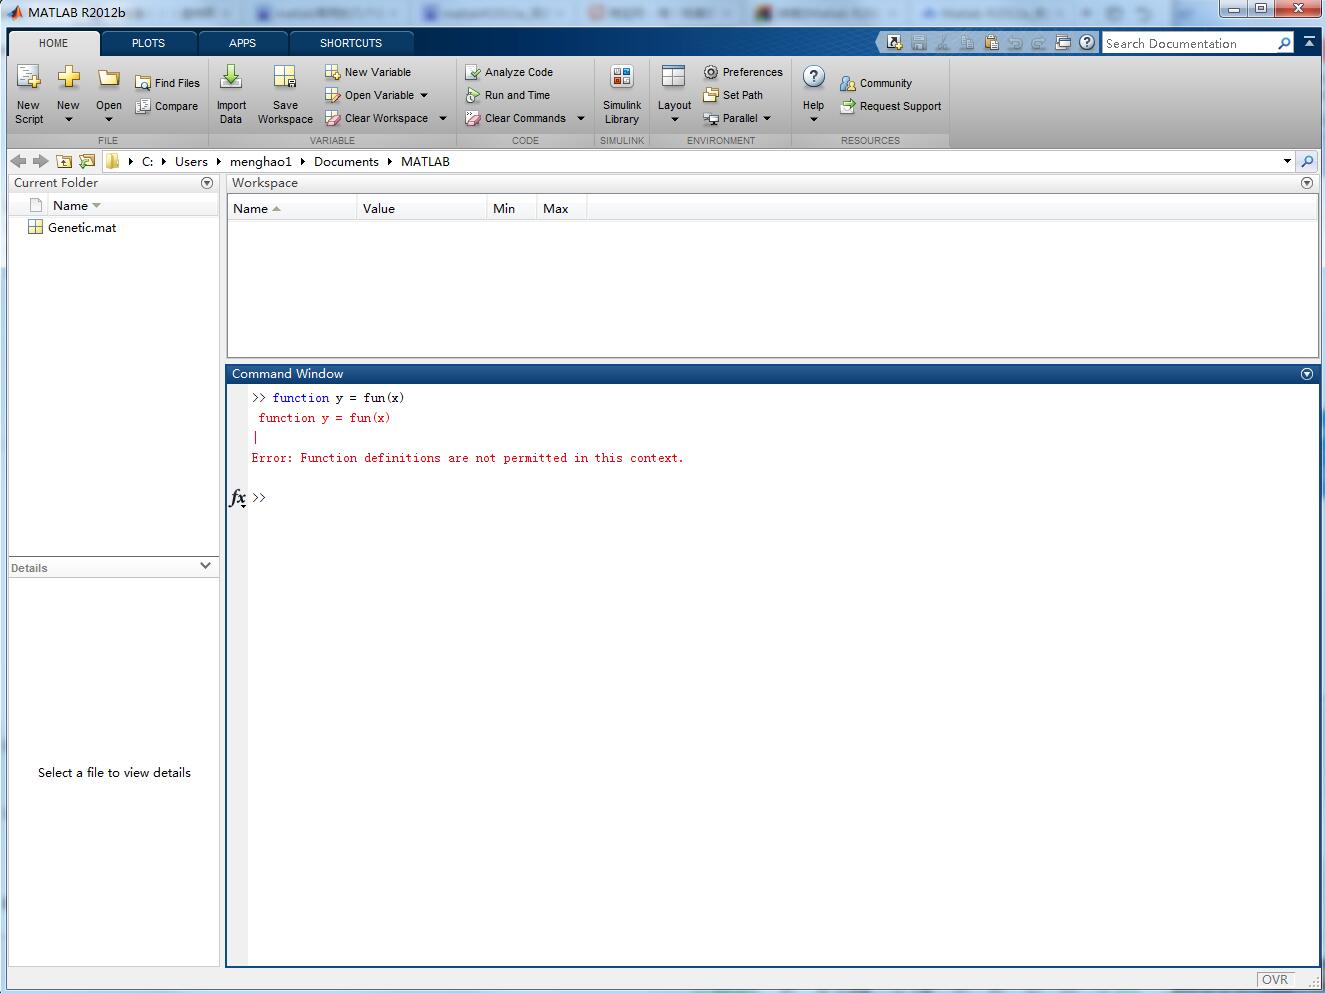Create a New Script
The width and height of the screenshot is (1325, 993).
pos(29,95)
